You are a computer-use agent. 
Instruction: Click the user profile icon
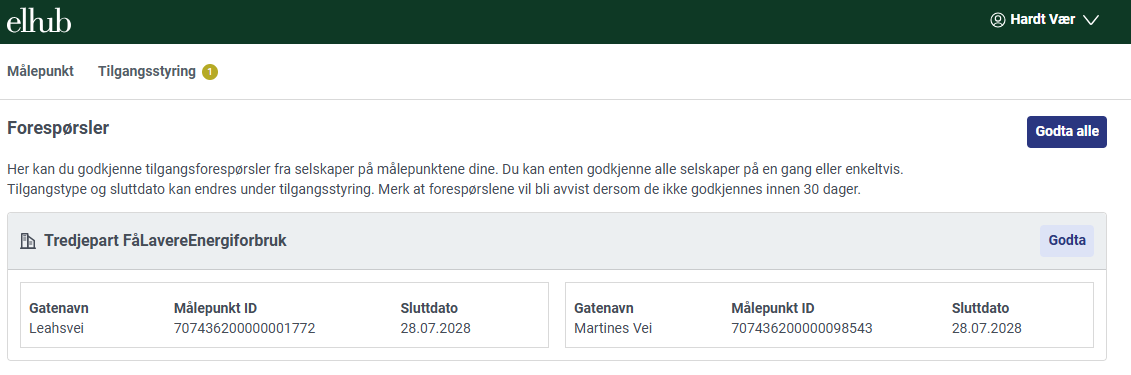pyautogui.click(x=998, y=19)
